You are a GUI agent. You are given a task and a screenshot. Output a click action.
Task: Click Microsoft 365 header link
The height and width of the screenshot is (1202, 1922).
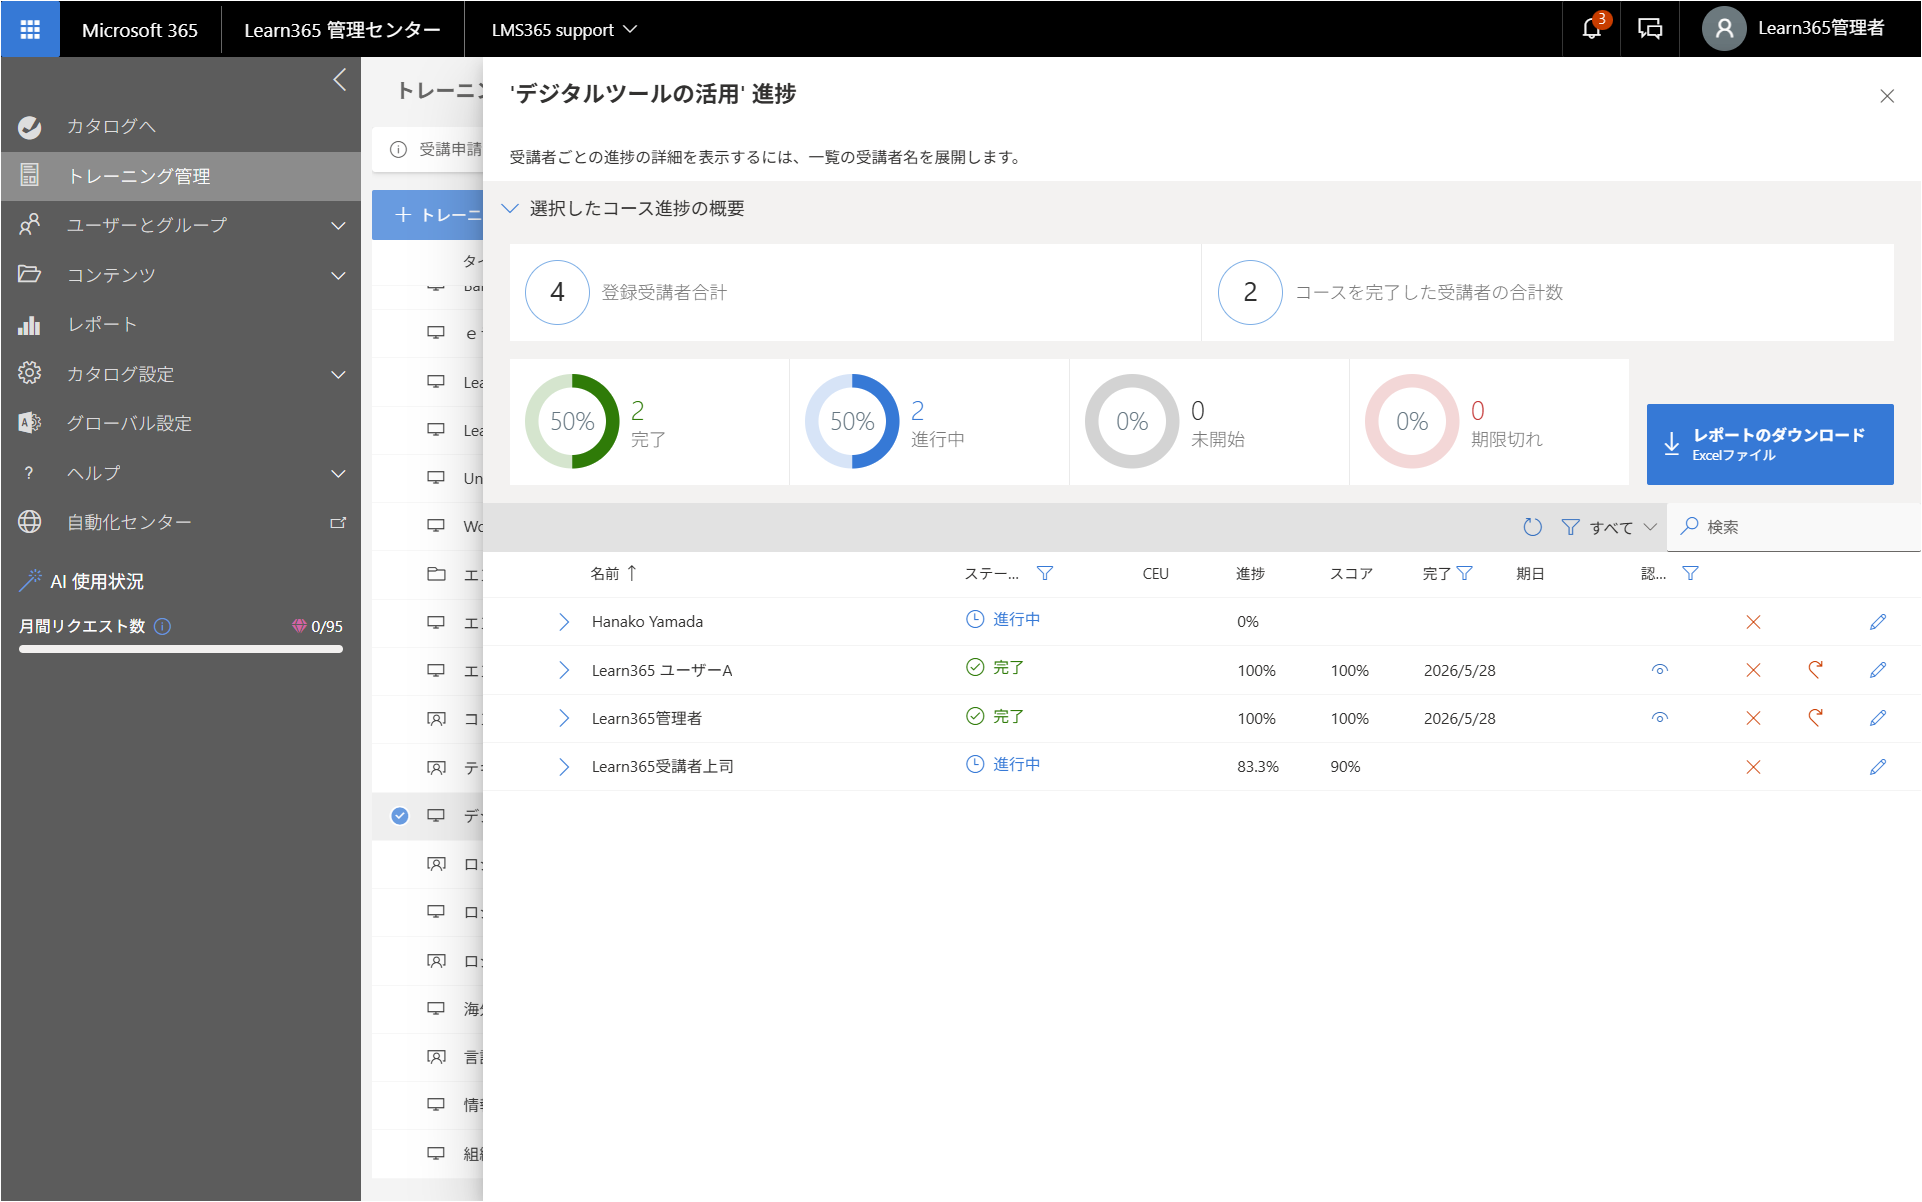click(140, 30)
